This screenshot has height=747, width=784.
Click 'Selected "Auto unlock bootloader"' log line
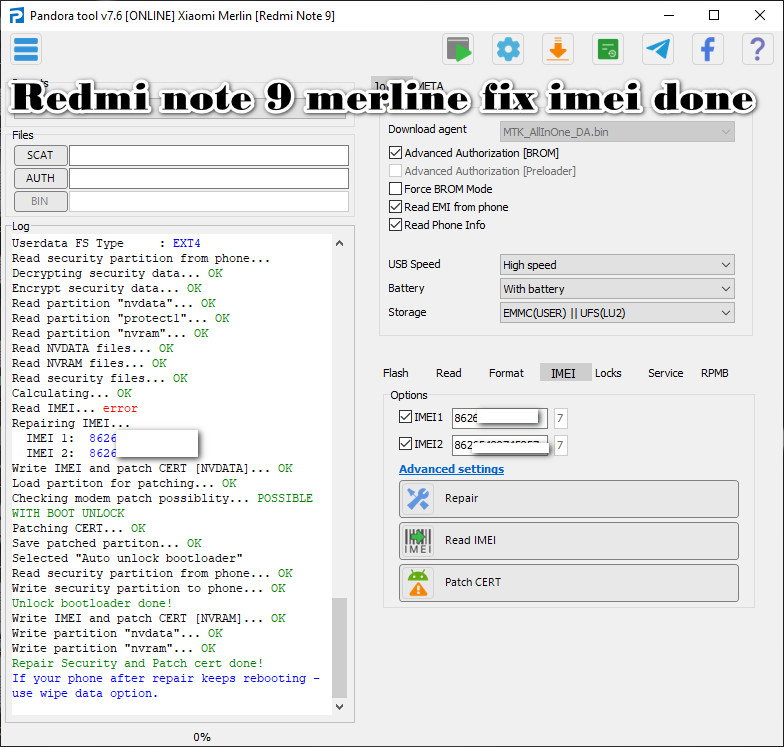[x=127, y=558]
